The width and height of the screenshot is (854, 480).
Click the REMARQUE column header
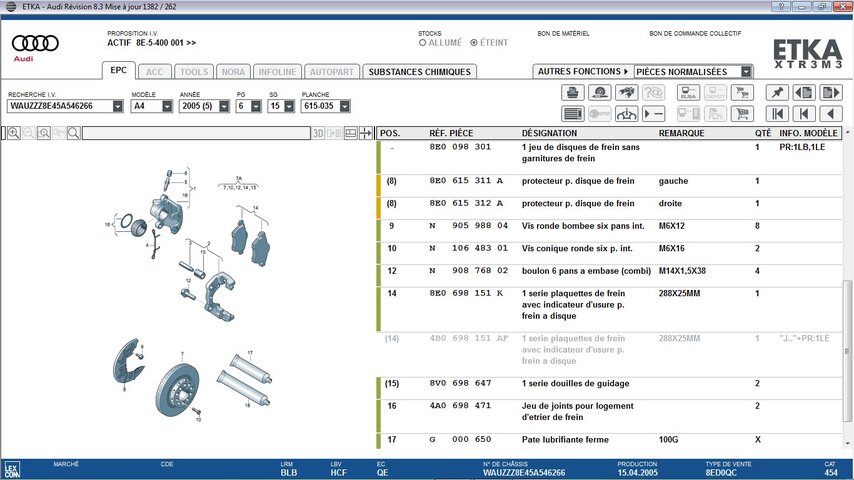pyautogui.click(x=681, y=133)
